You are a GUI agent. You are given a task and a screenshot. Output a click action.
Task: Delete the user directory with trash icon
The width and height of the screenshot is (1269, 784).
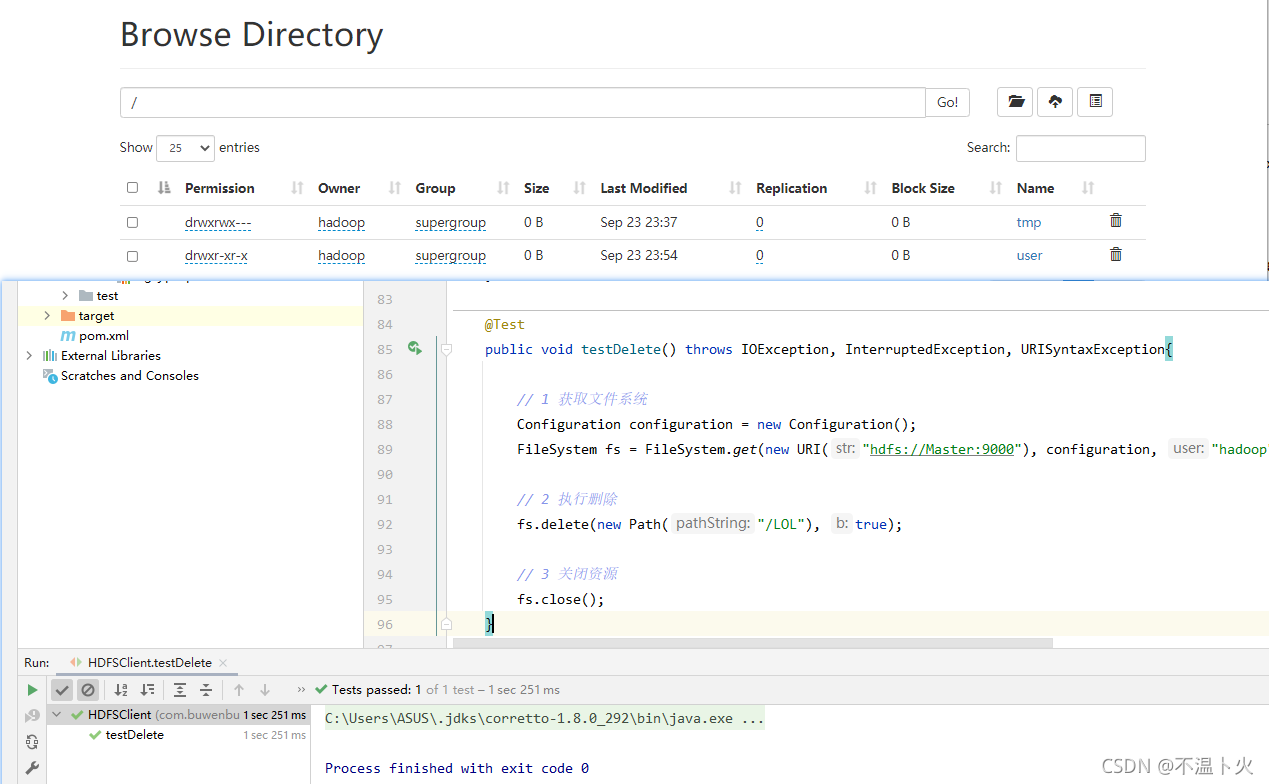point(1116,255)
